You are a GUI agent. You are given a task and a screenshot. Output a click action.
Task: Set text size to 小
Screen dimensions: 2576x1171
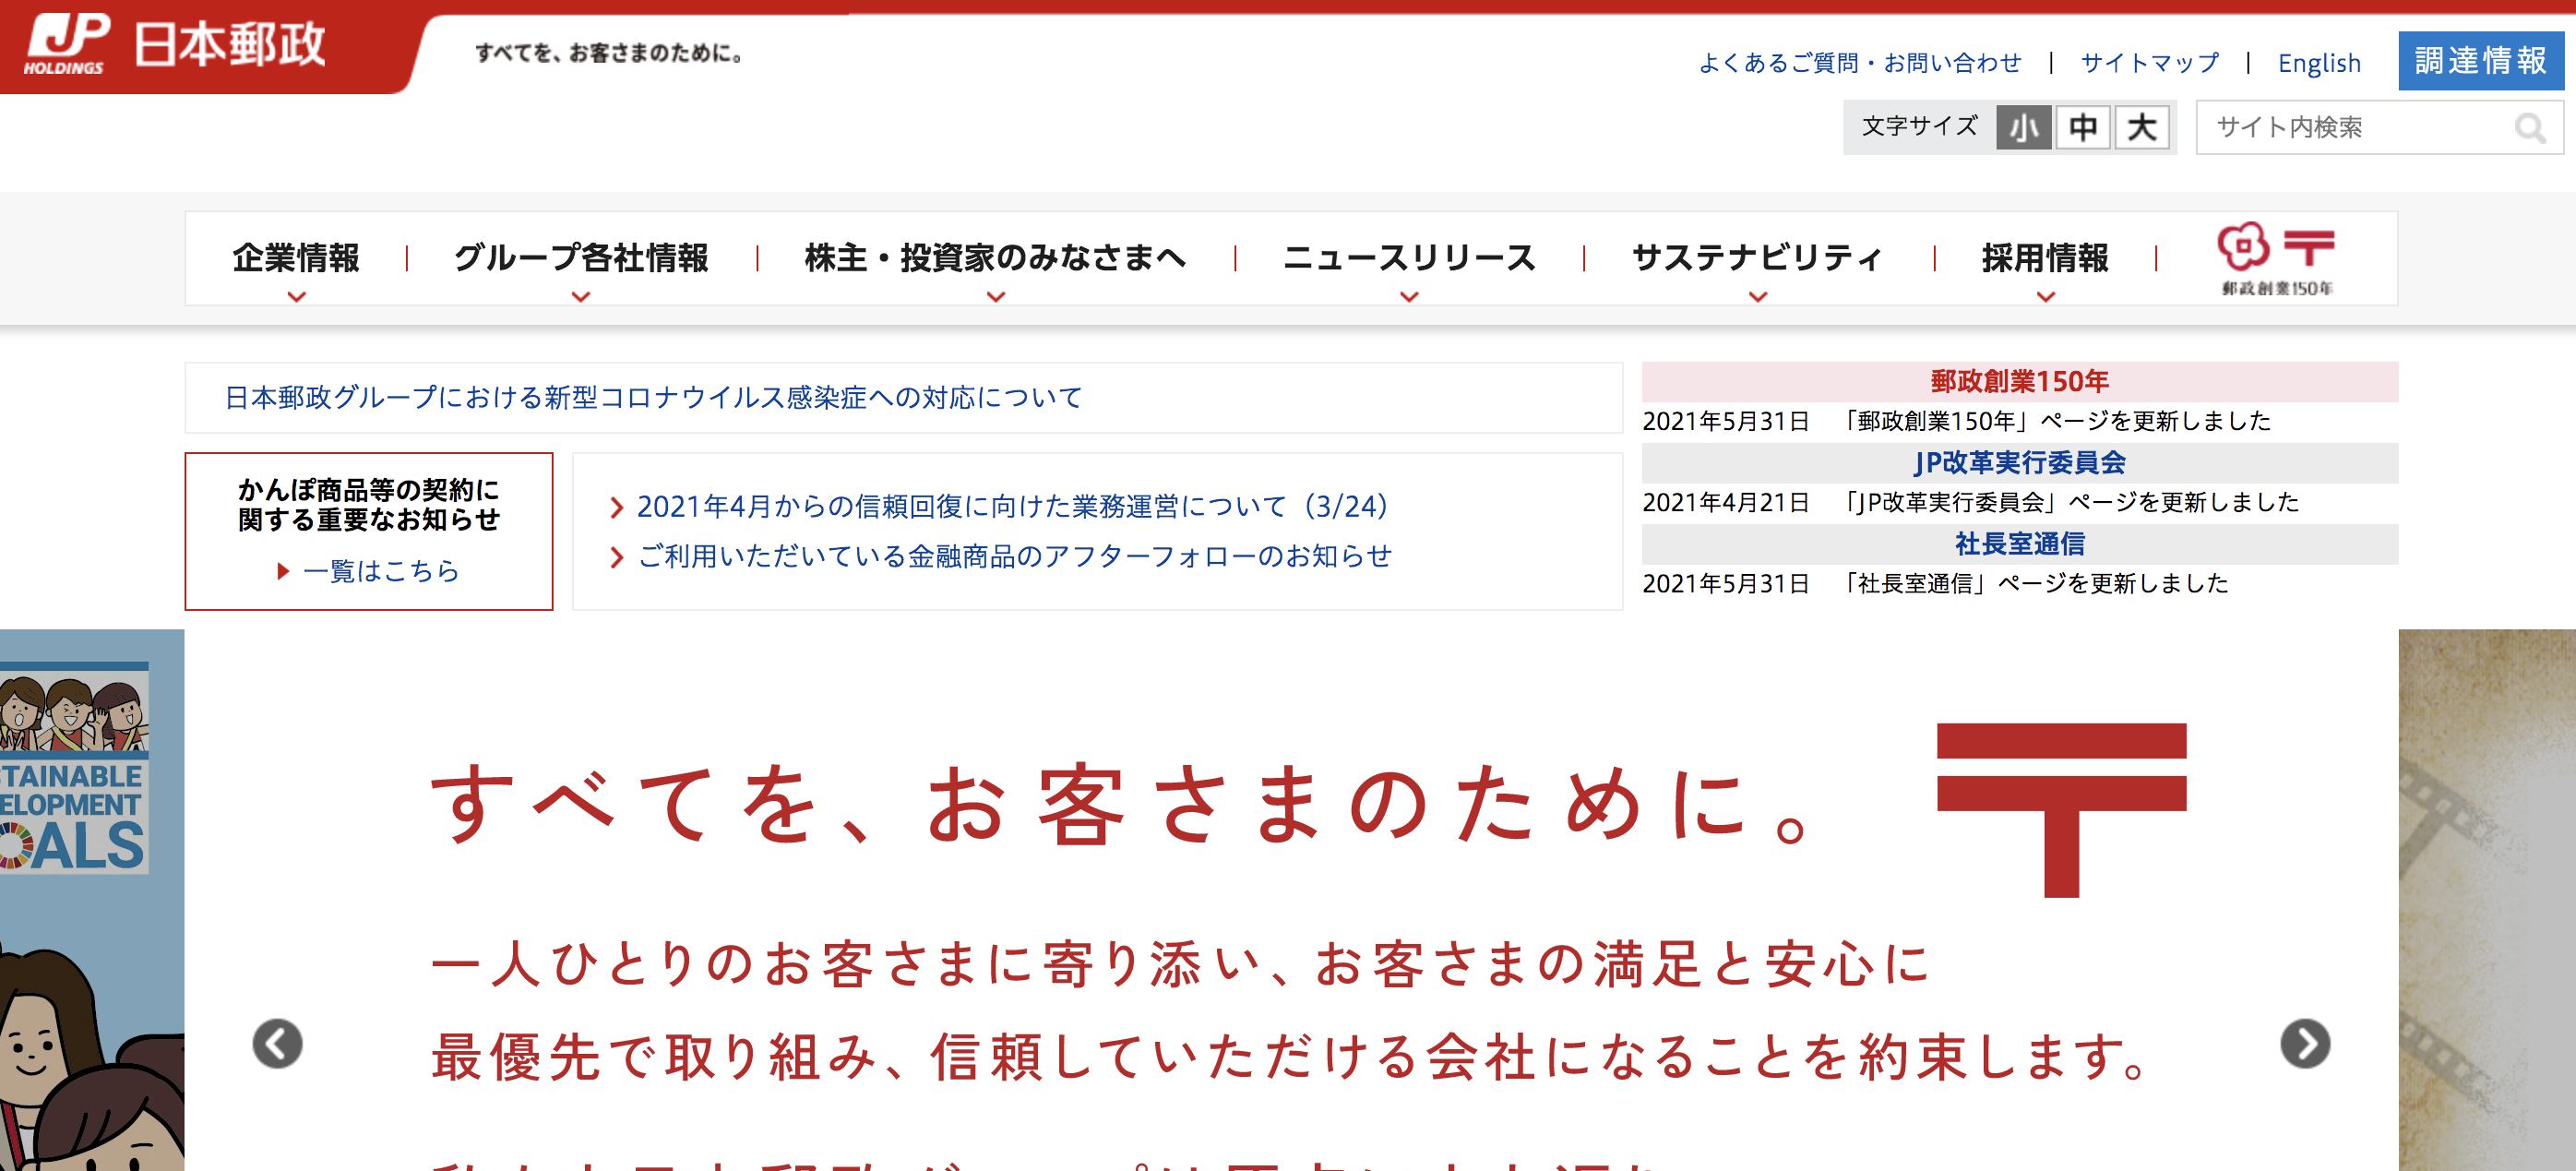2024,127
